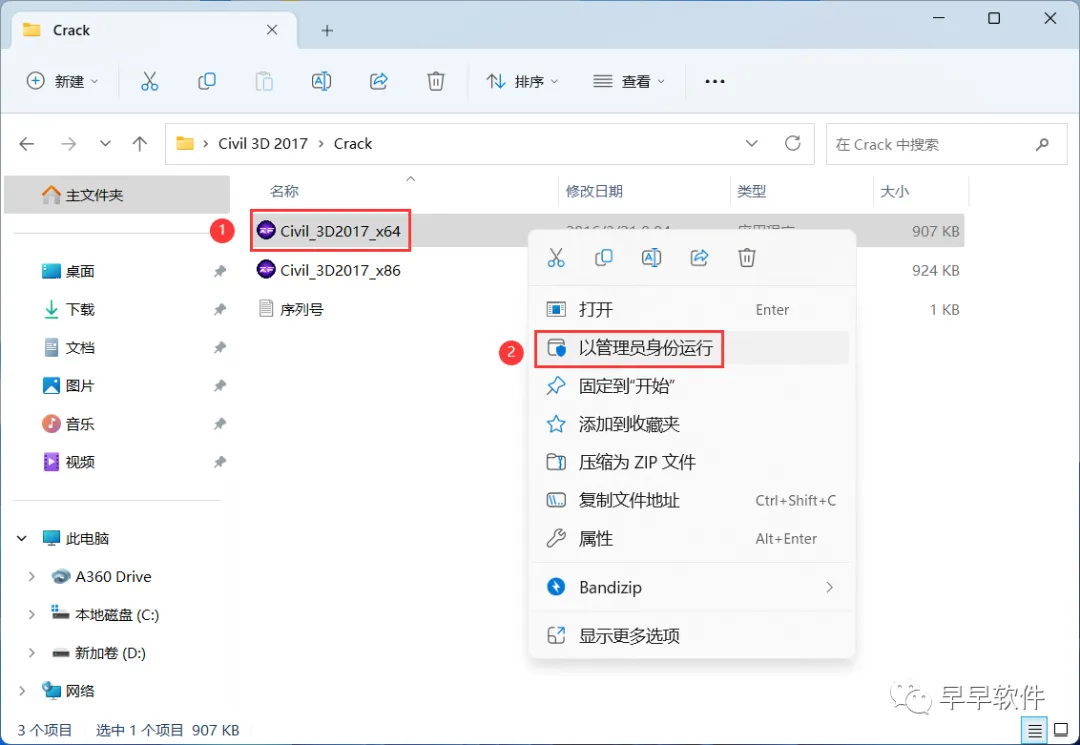Screen dimensions: 1080x745
Task: Choose 显示更多选项 in context menu
Action: [x=692, y=636]
